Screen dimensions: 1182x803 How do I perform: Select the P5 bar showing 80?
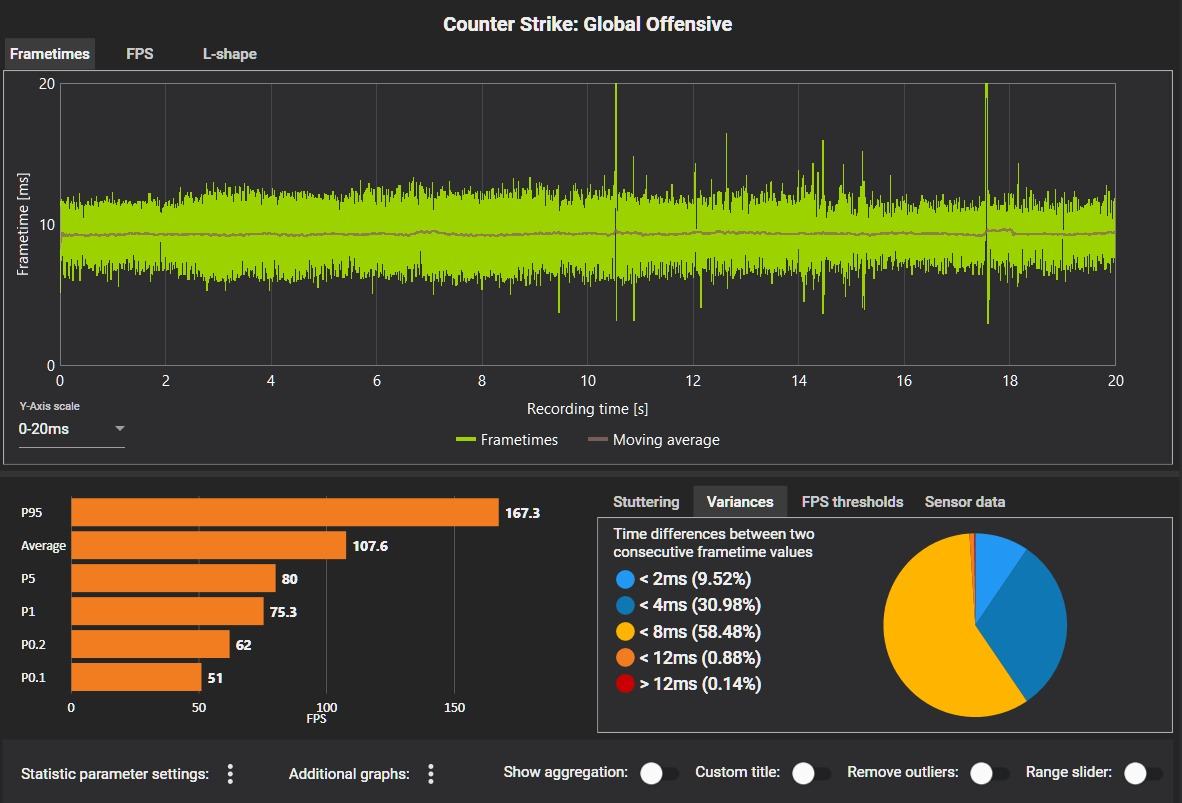click(173, 578)
